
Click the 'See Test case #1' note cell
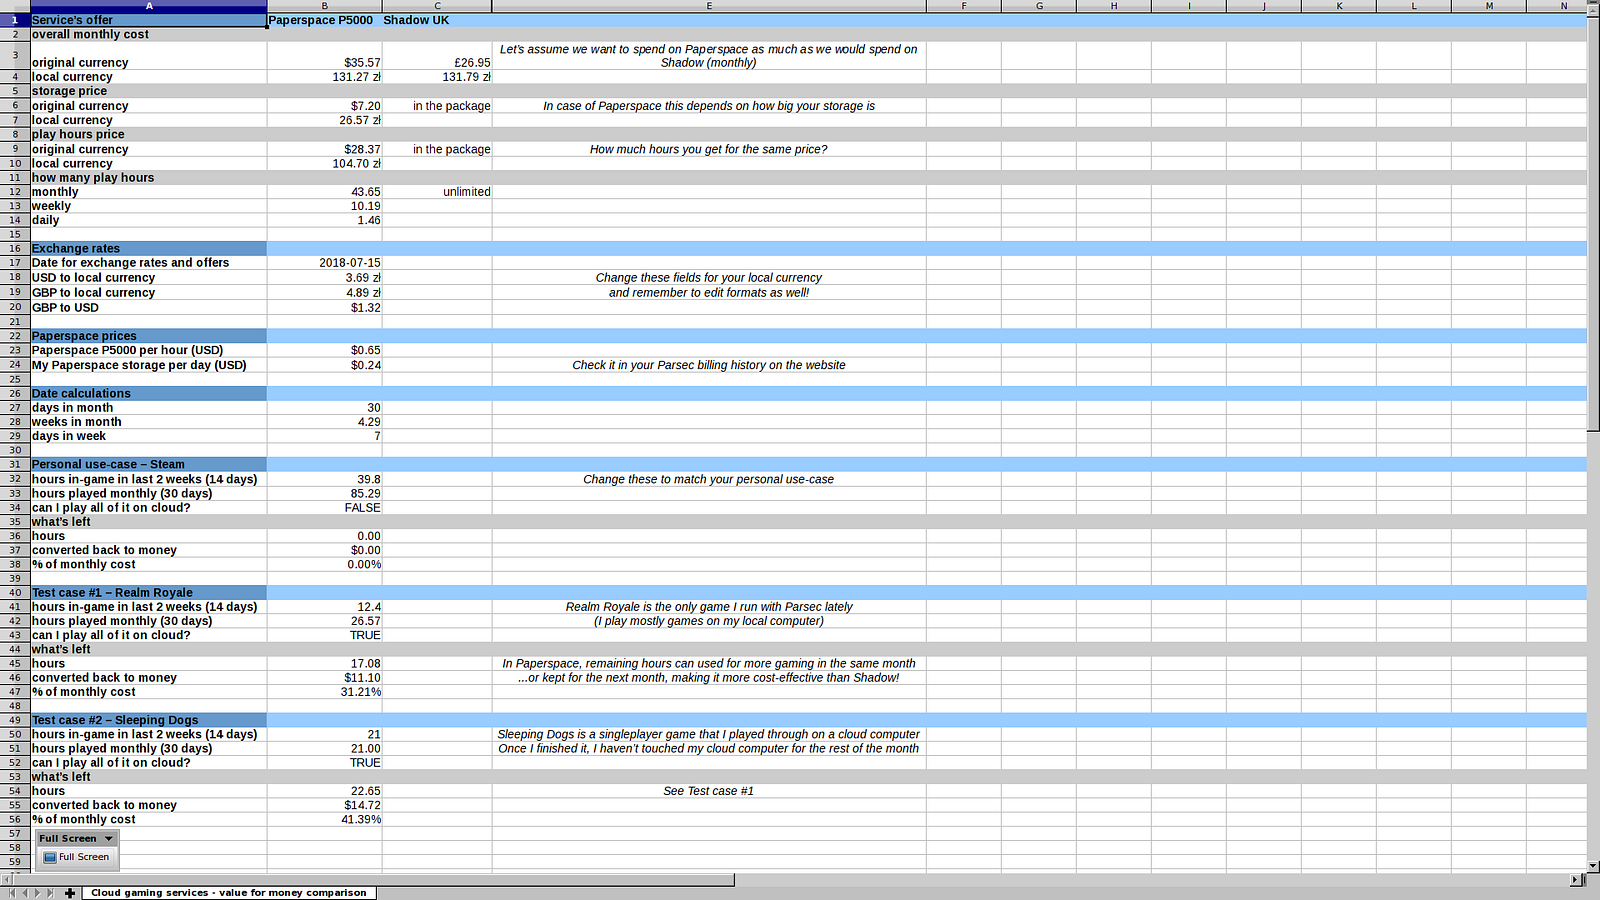click(x=709, y=791)
